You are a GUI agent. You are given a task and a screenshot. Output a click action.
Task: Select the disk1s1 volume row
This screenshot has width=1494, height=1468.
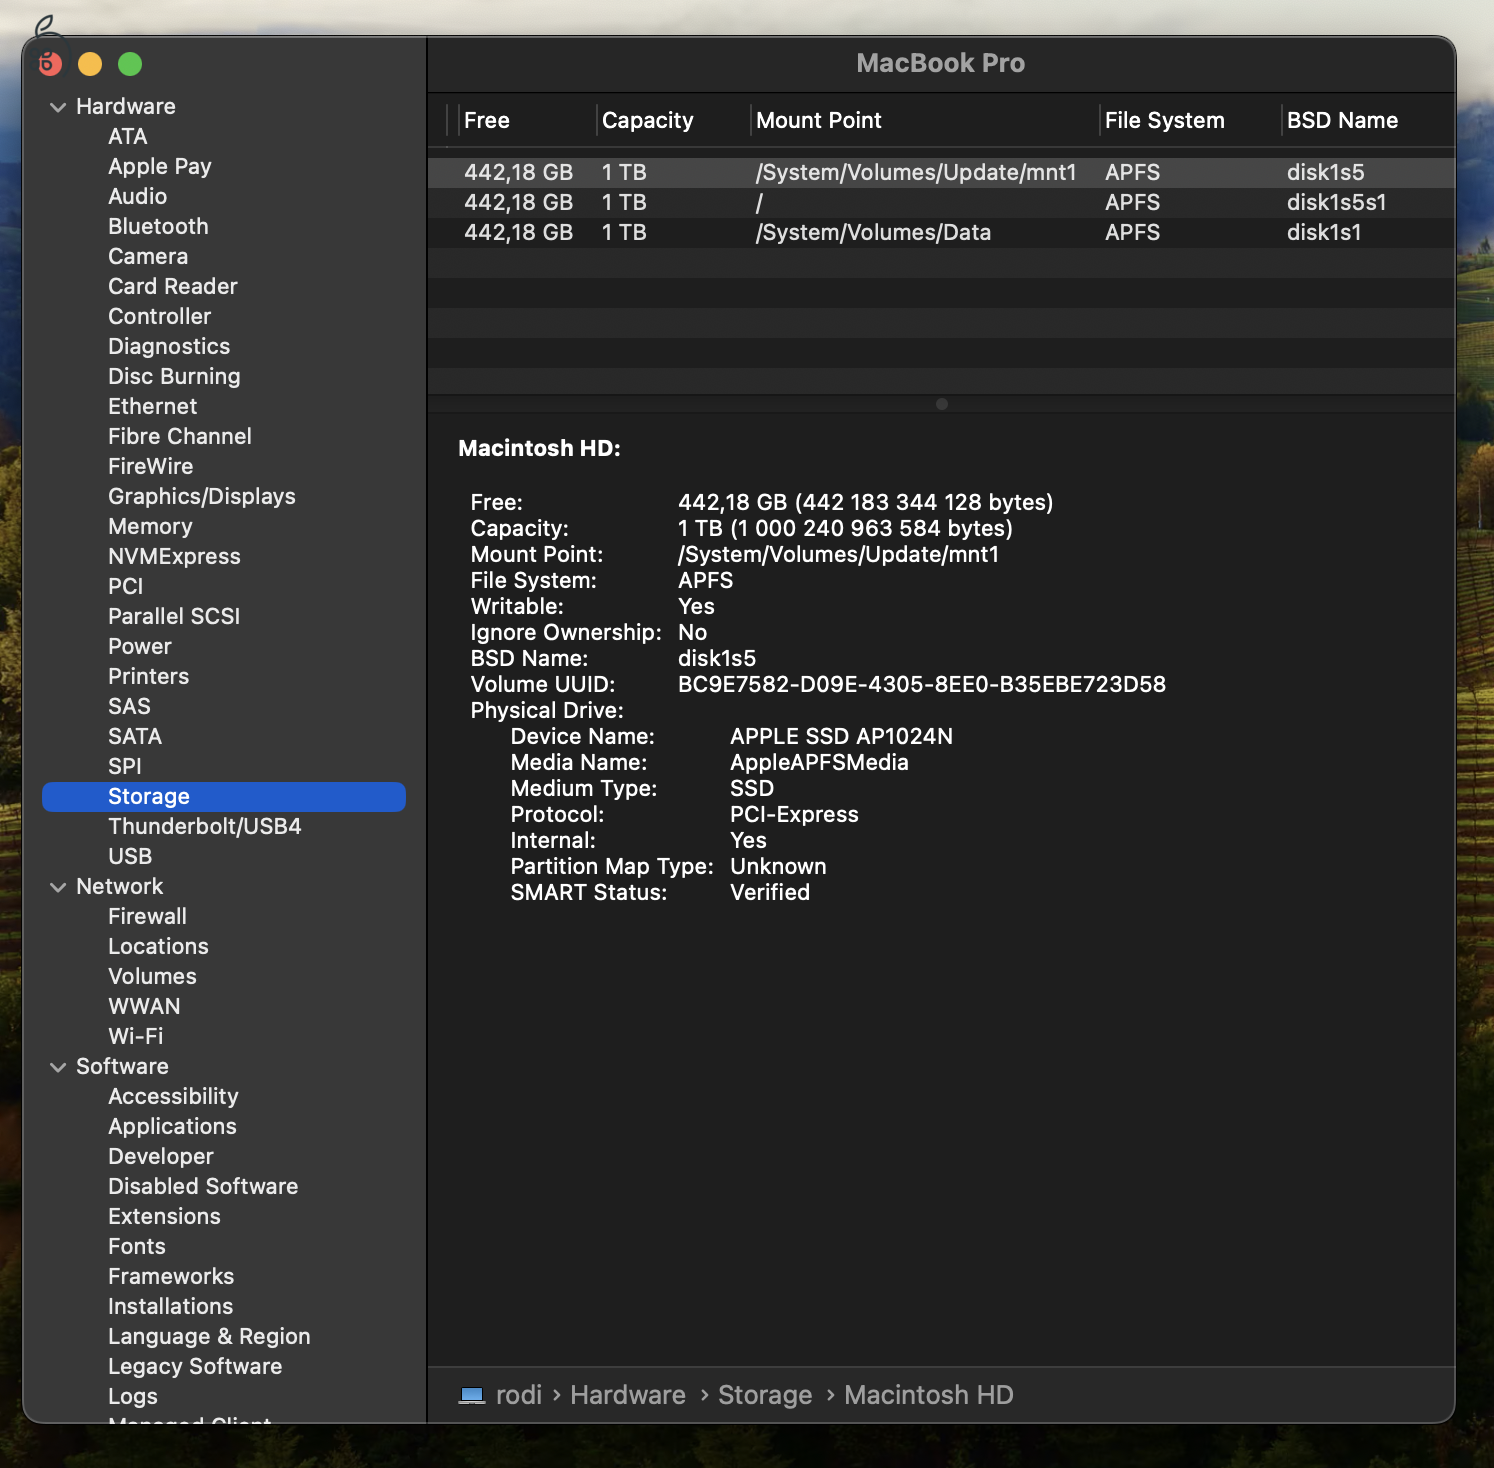click(x=941, y=232)
